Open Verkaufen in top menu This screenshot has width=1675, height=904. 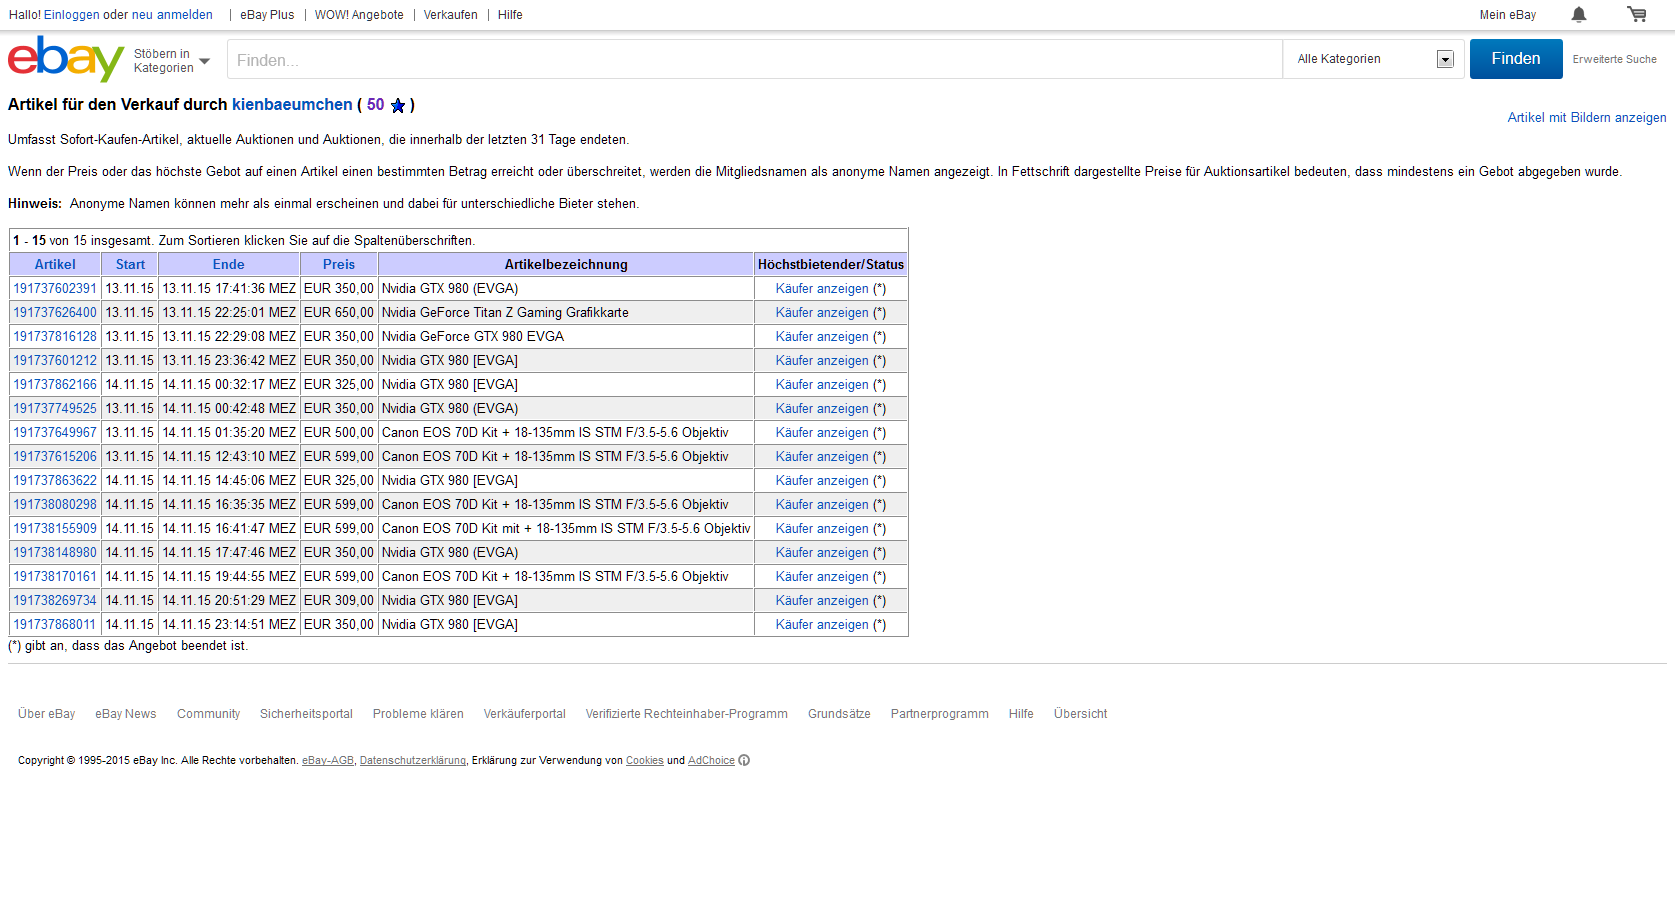click(450, 15)
